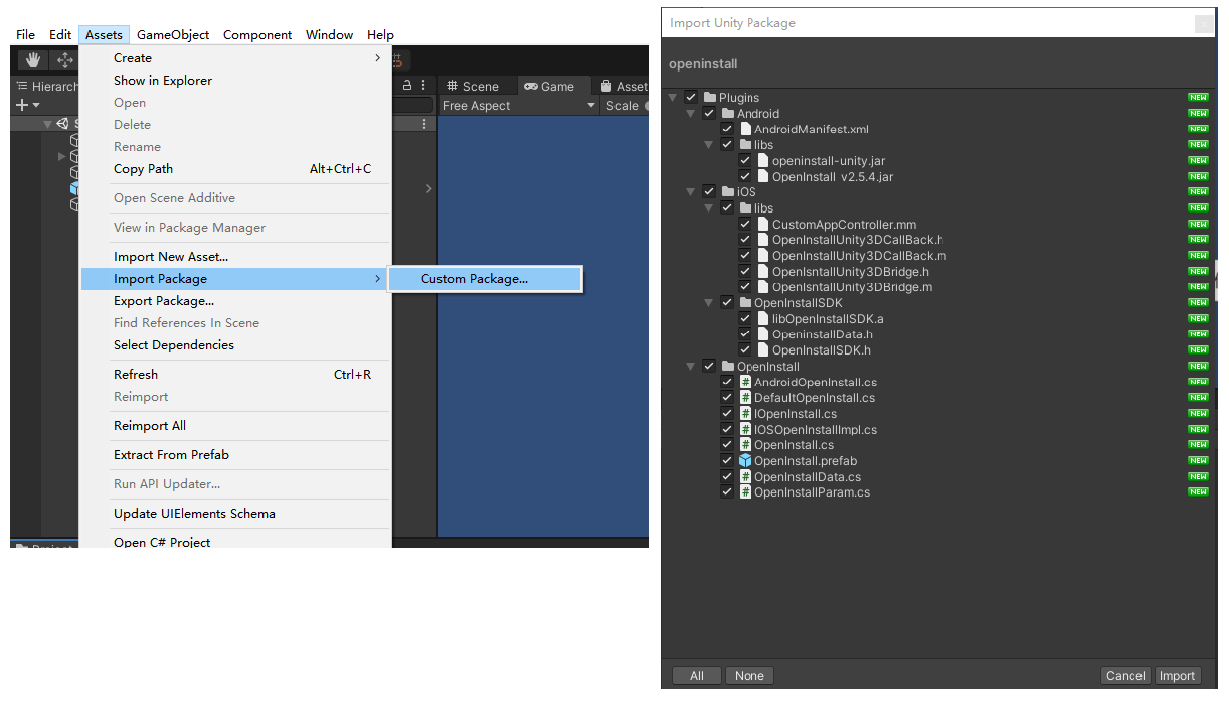
Task: Toggle checkbox for OpenInstallUnity3DCallBack.h
Action: pos(745,240)
